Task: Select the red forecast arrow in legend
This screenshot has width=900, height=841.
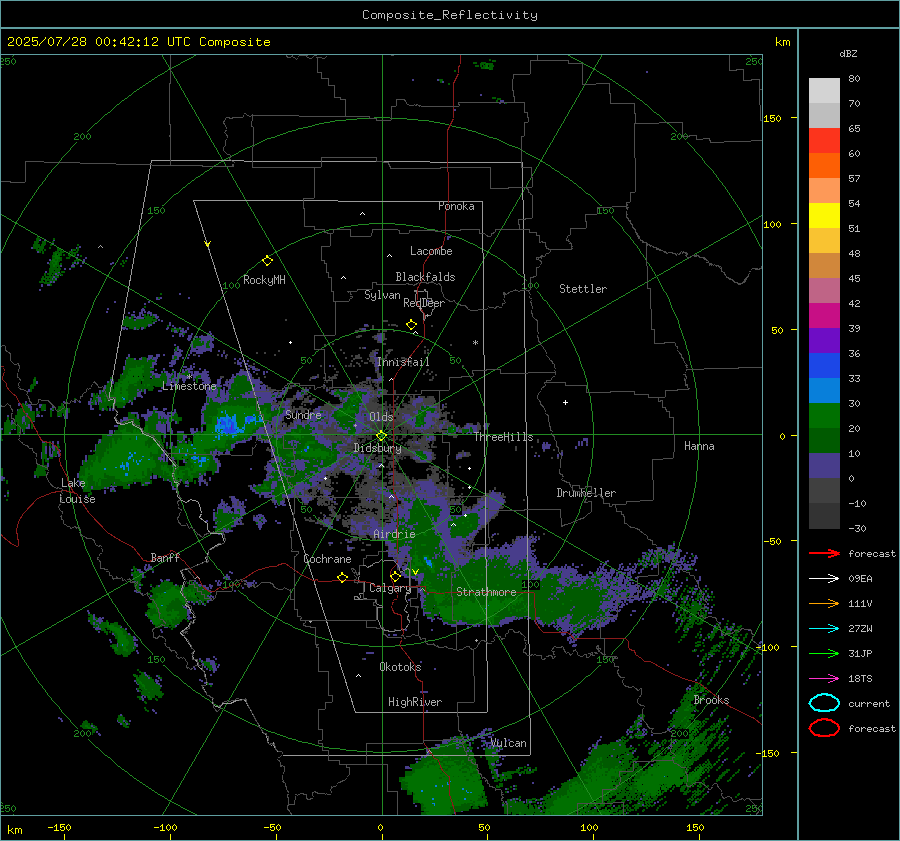Action: click(x=824, y=553)
